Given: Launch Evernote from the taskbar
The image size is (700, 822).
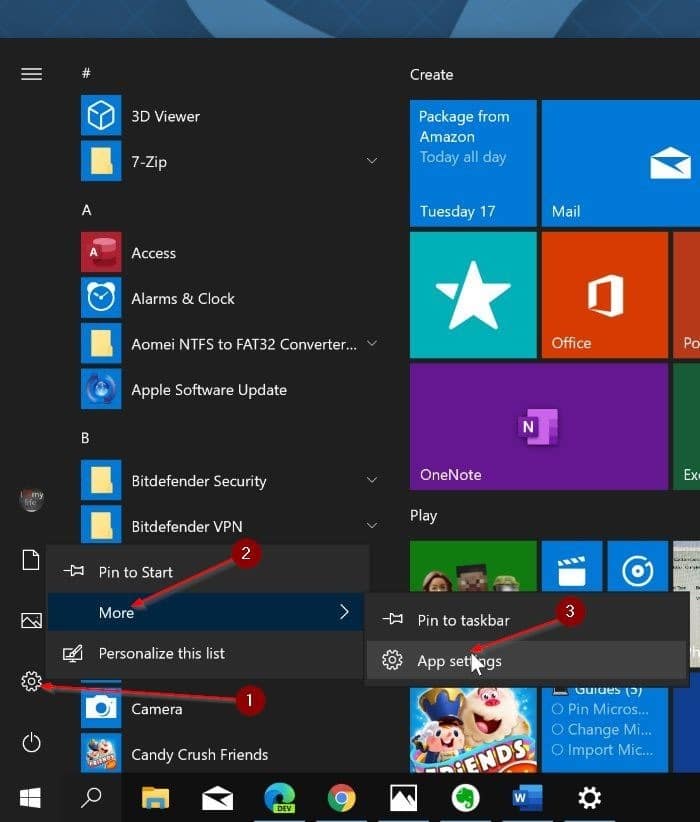Looking at the screenshot, I should 465,798.
